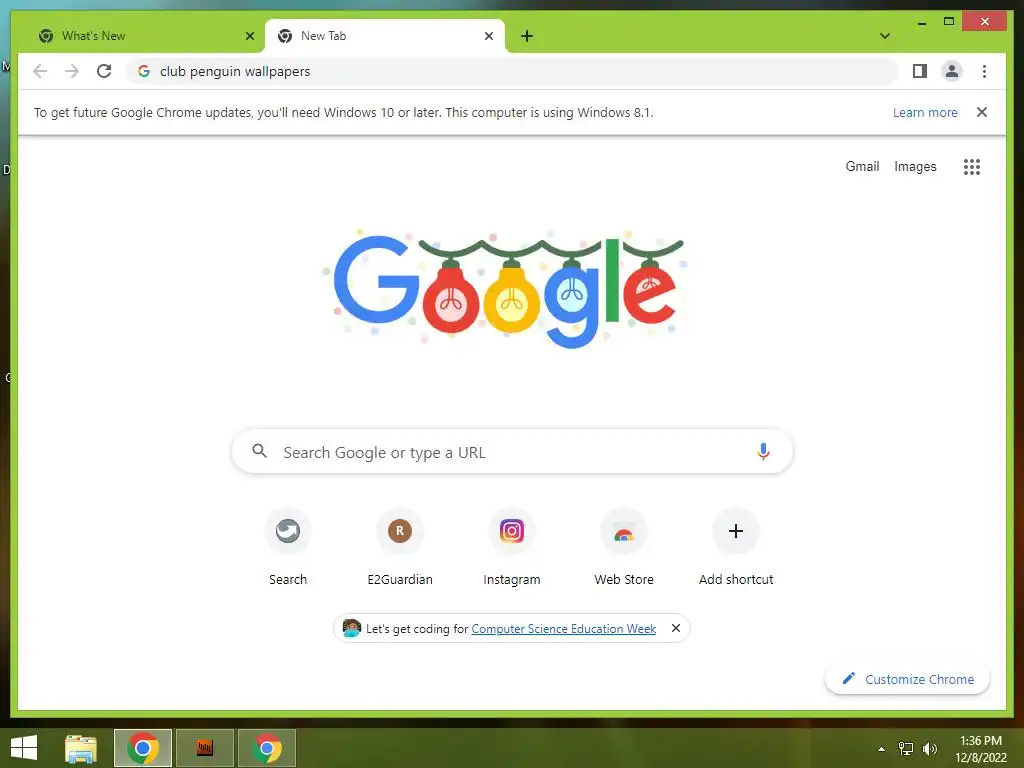Open the E2Guardian shortcut tile

tap(400, 547)
